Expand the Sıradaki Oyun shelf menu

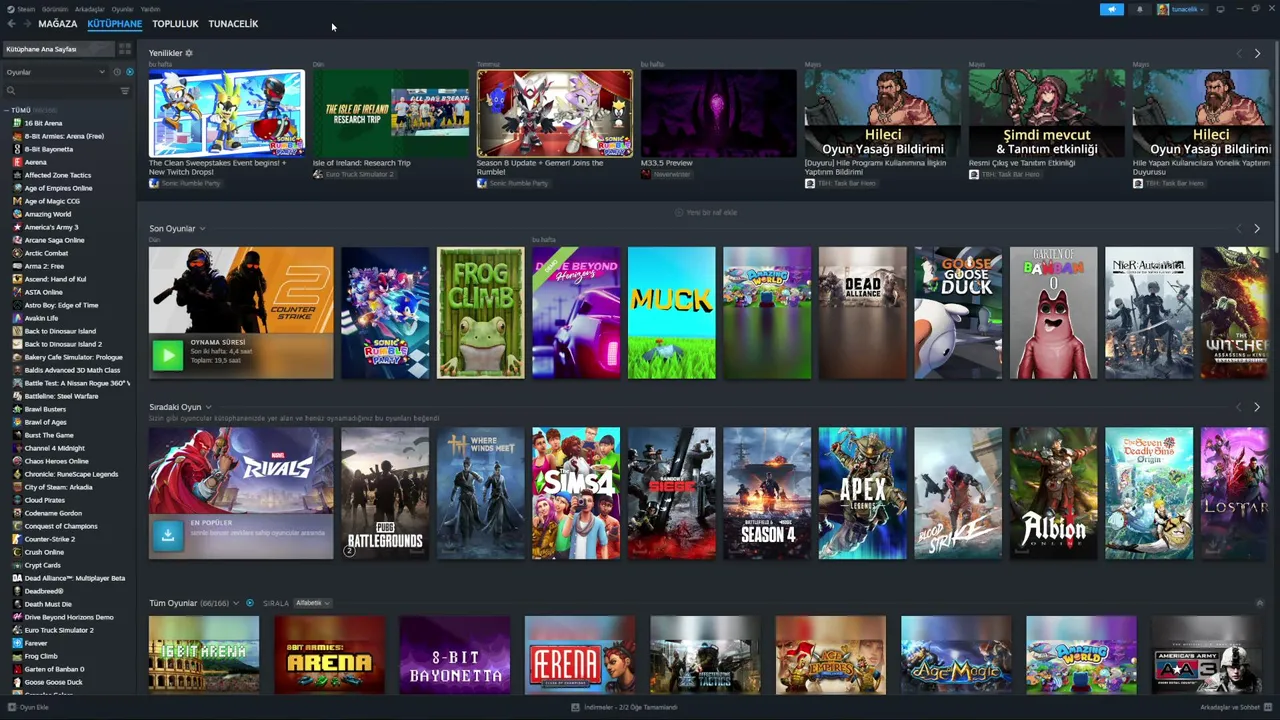[x=208, y=407]
